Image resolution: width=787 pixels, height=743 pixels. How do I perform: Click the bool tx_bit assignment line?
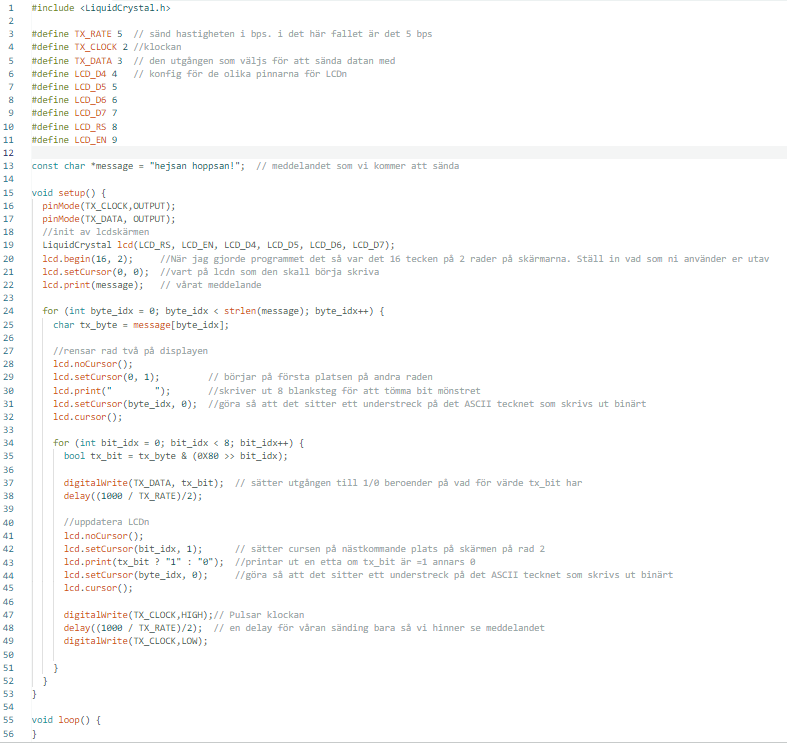click(x=175, y=456)
